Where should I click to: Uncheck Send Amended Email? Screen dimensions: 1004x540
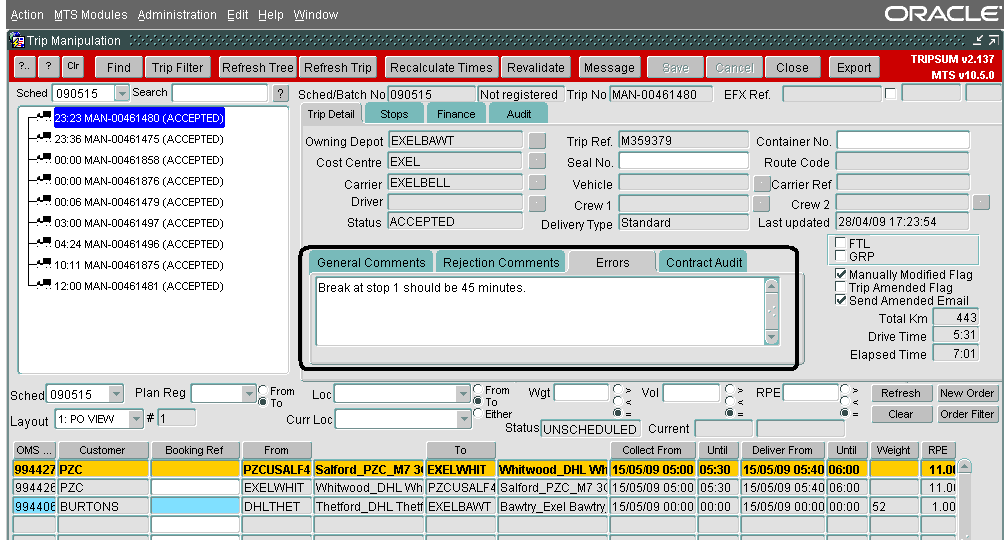(841, 300)
